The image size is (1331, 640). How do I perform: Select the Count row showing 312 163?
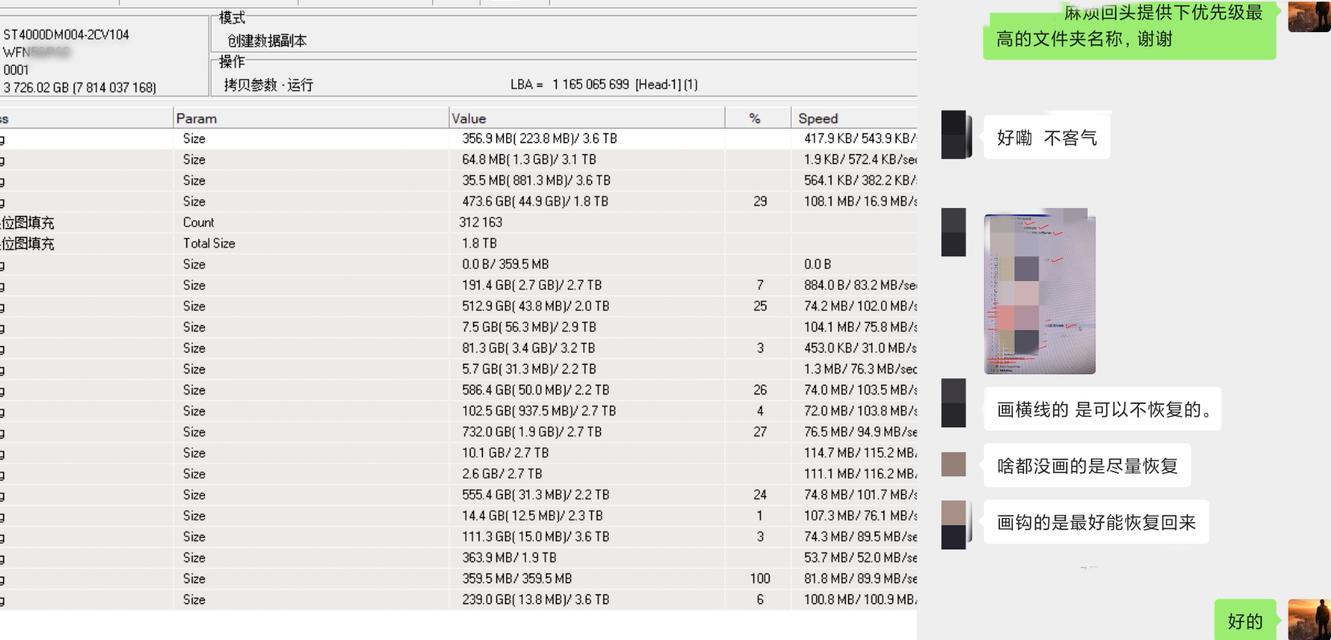pyautogui.click(x=480, y=223)
